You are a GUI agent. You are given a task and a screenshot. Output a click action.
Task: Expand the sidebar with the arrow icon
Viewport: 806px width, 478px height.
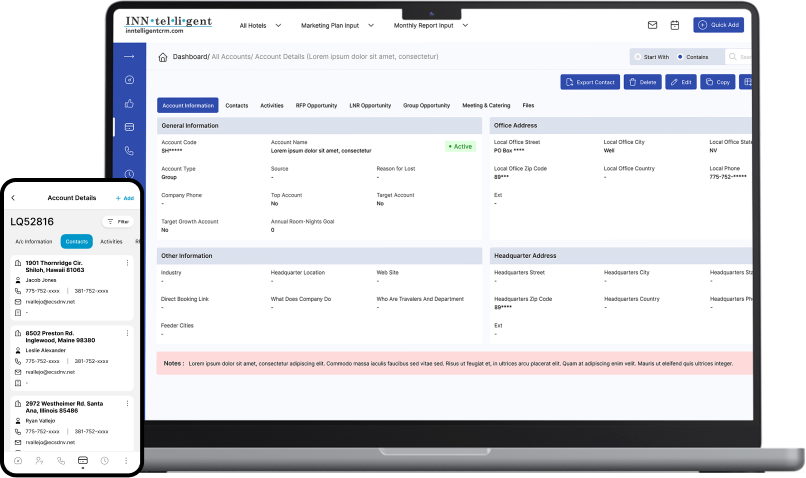pos(129,56)
